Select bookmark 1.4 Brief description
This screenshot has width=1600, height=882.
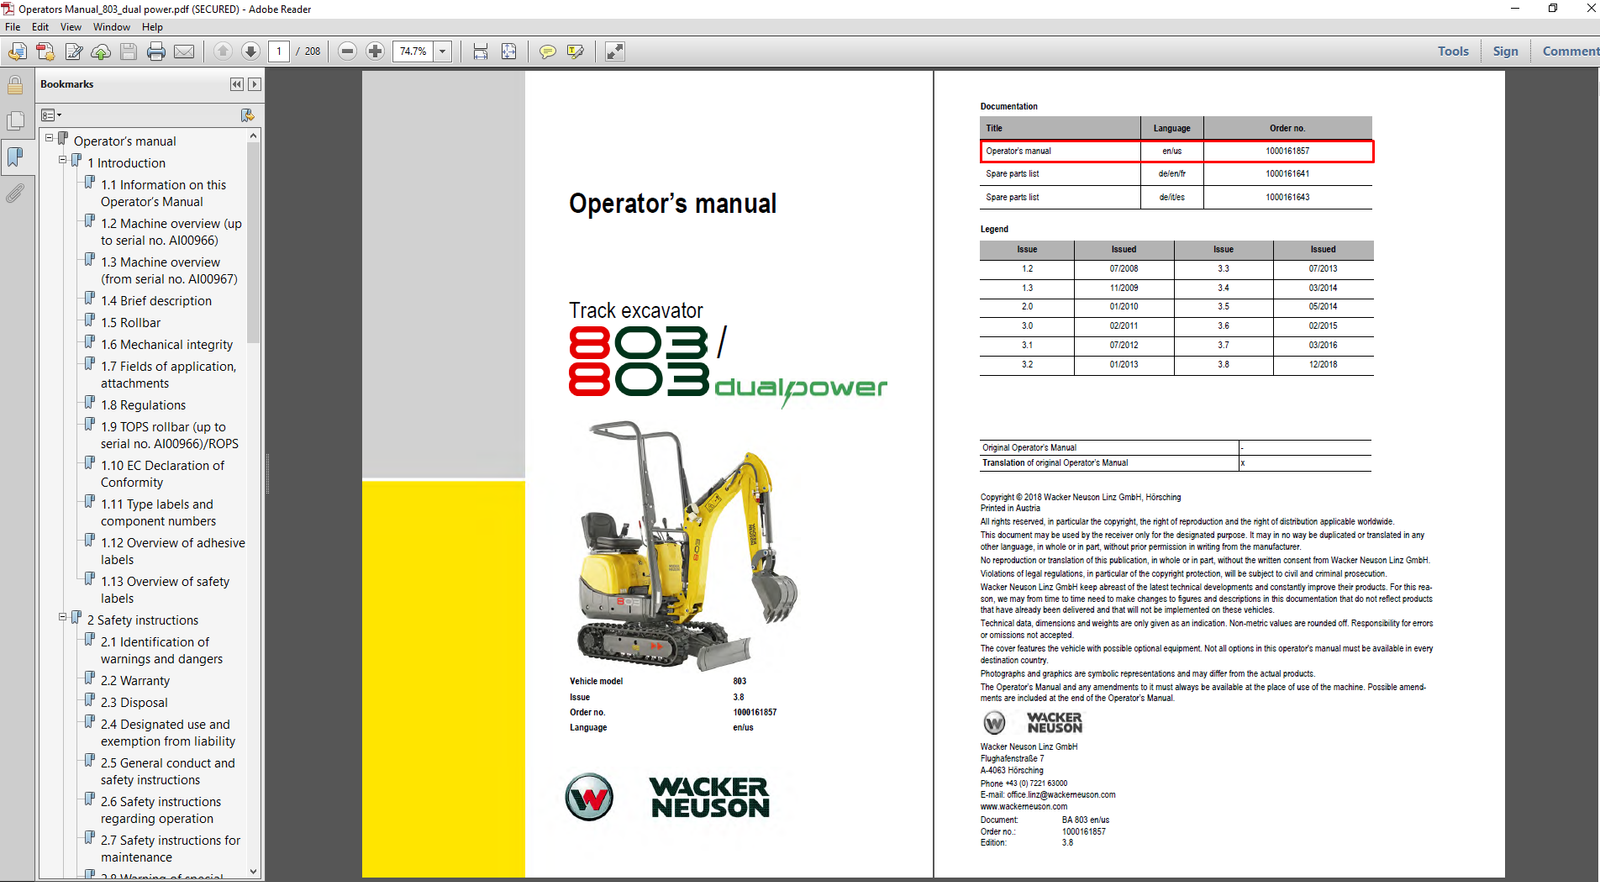click(x=156, y=301)
